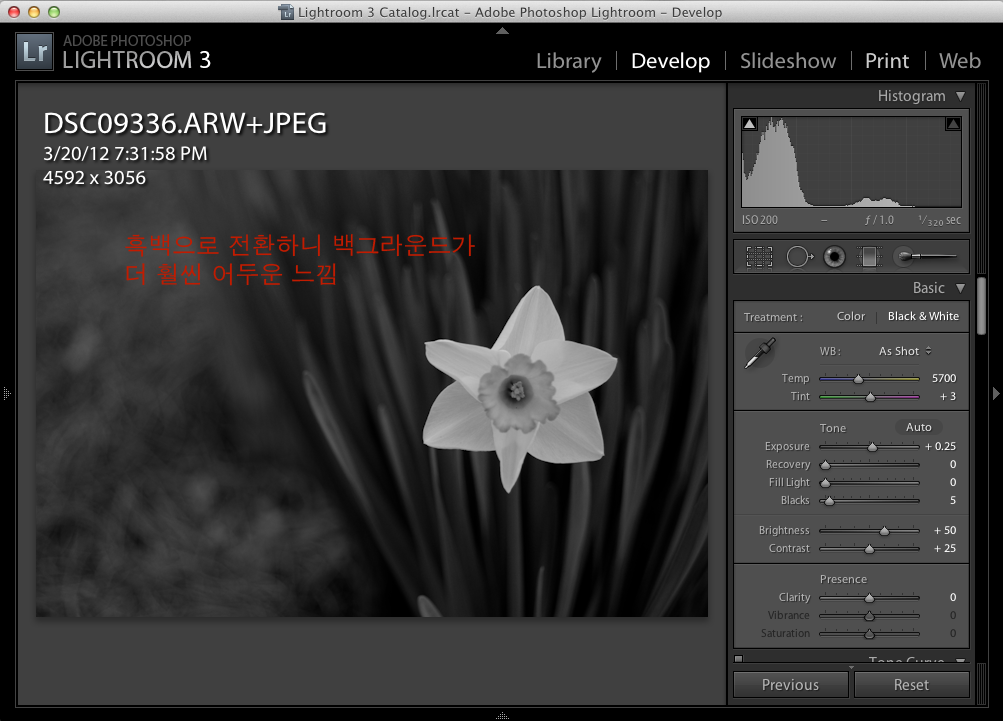Toggle the Tone Curve panel switch
This screenshot has width=1003, height=721.
coord(738,659)
